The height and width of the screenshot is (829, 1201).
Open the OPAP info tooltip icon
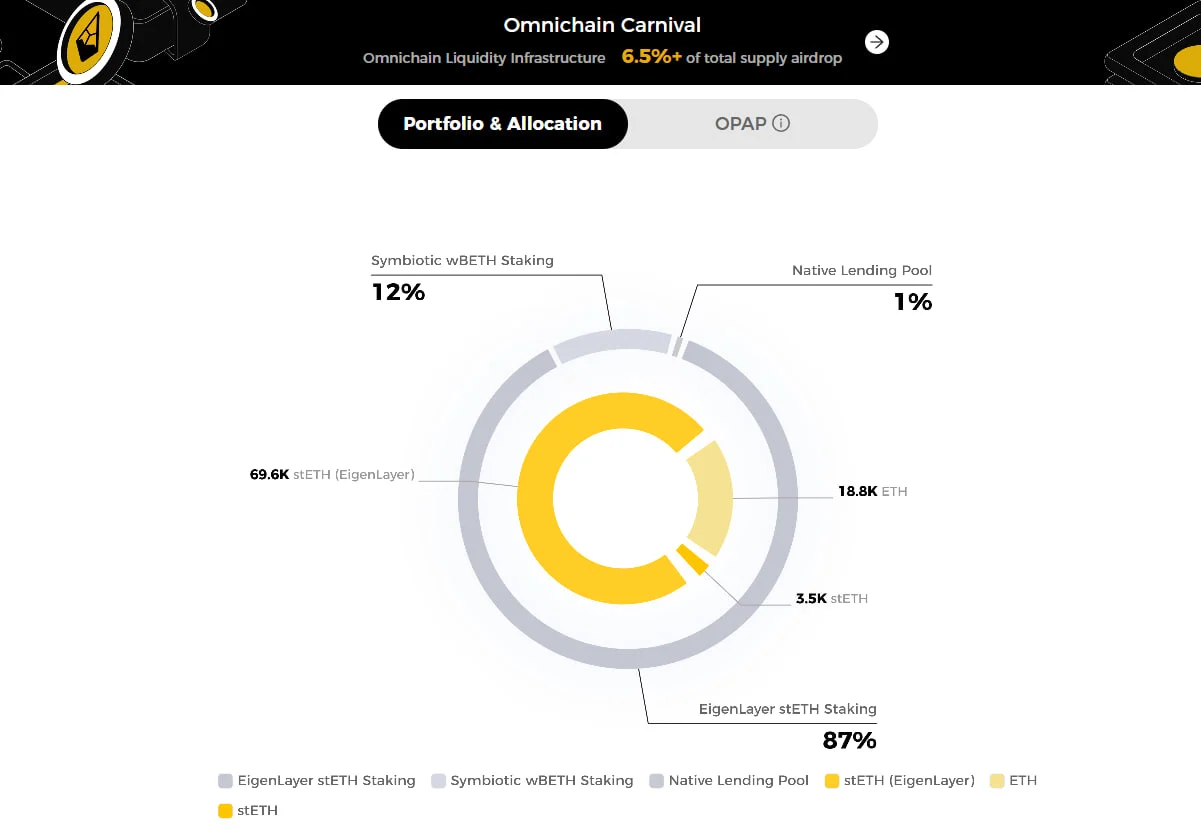tap(783, 123)
